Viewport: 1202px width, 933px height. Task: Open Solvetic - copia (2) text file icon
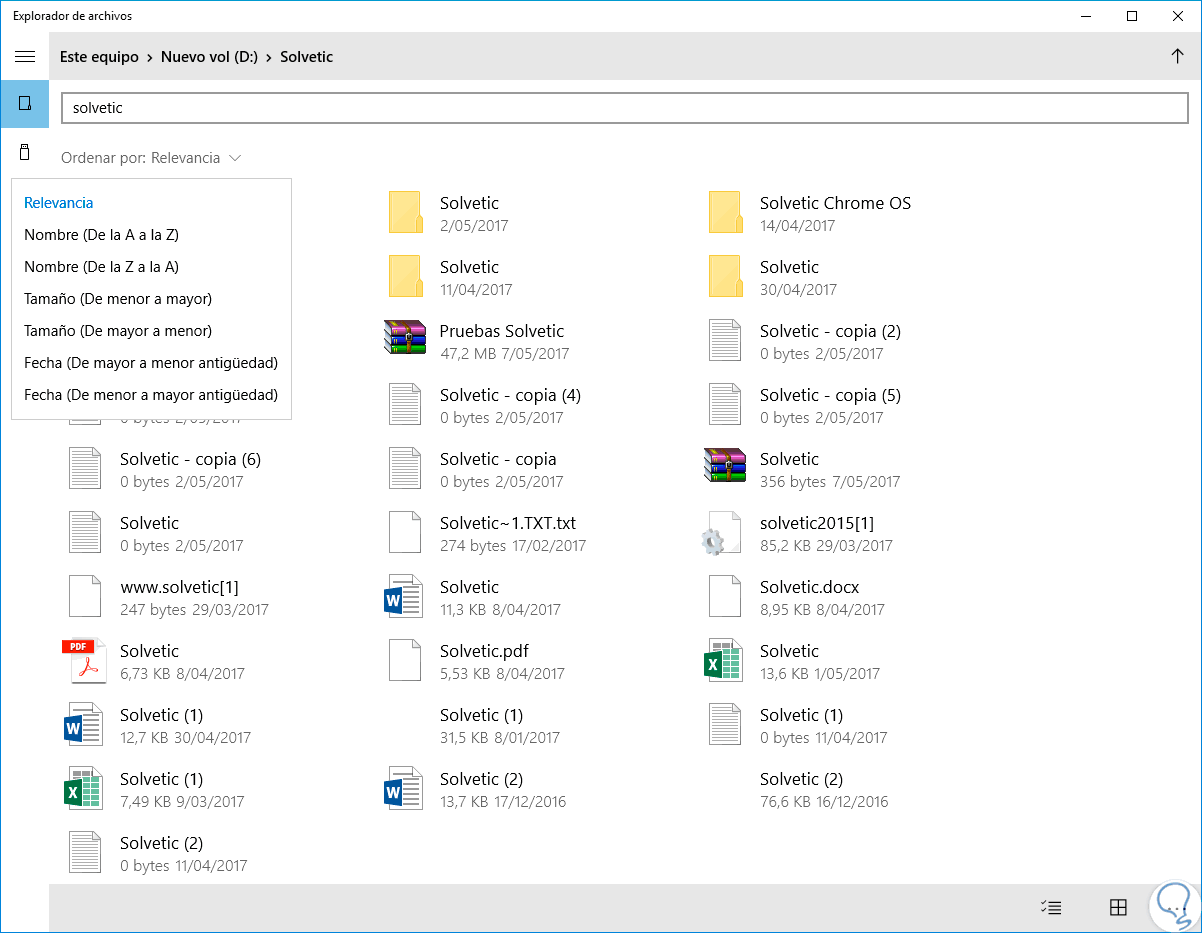pos(724,341)
